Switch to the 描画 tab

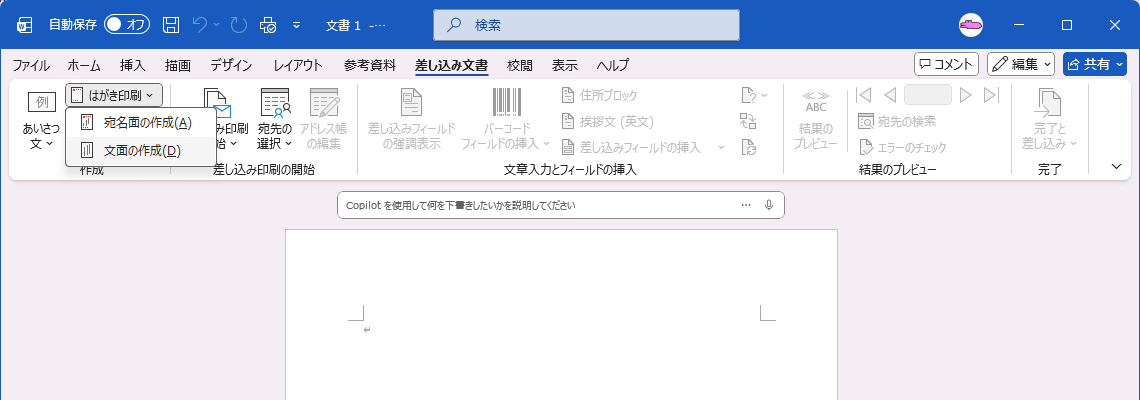point(178,65)
